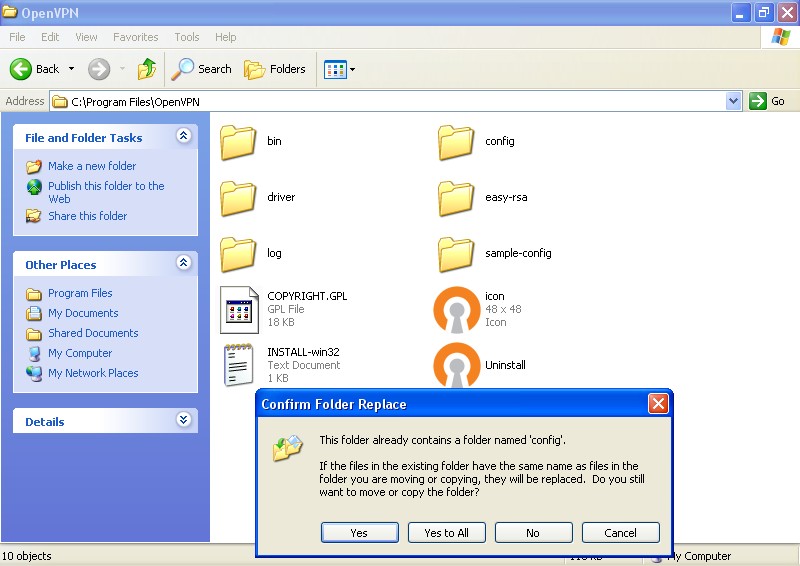Expand the Details panel
Viewport: 800px width, 566px height.
pos(184,420)
